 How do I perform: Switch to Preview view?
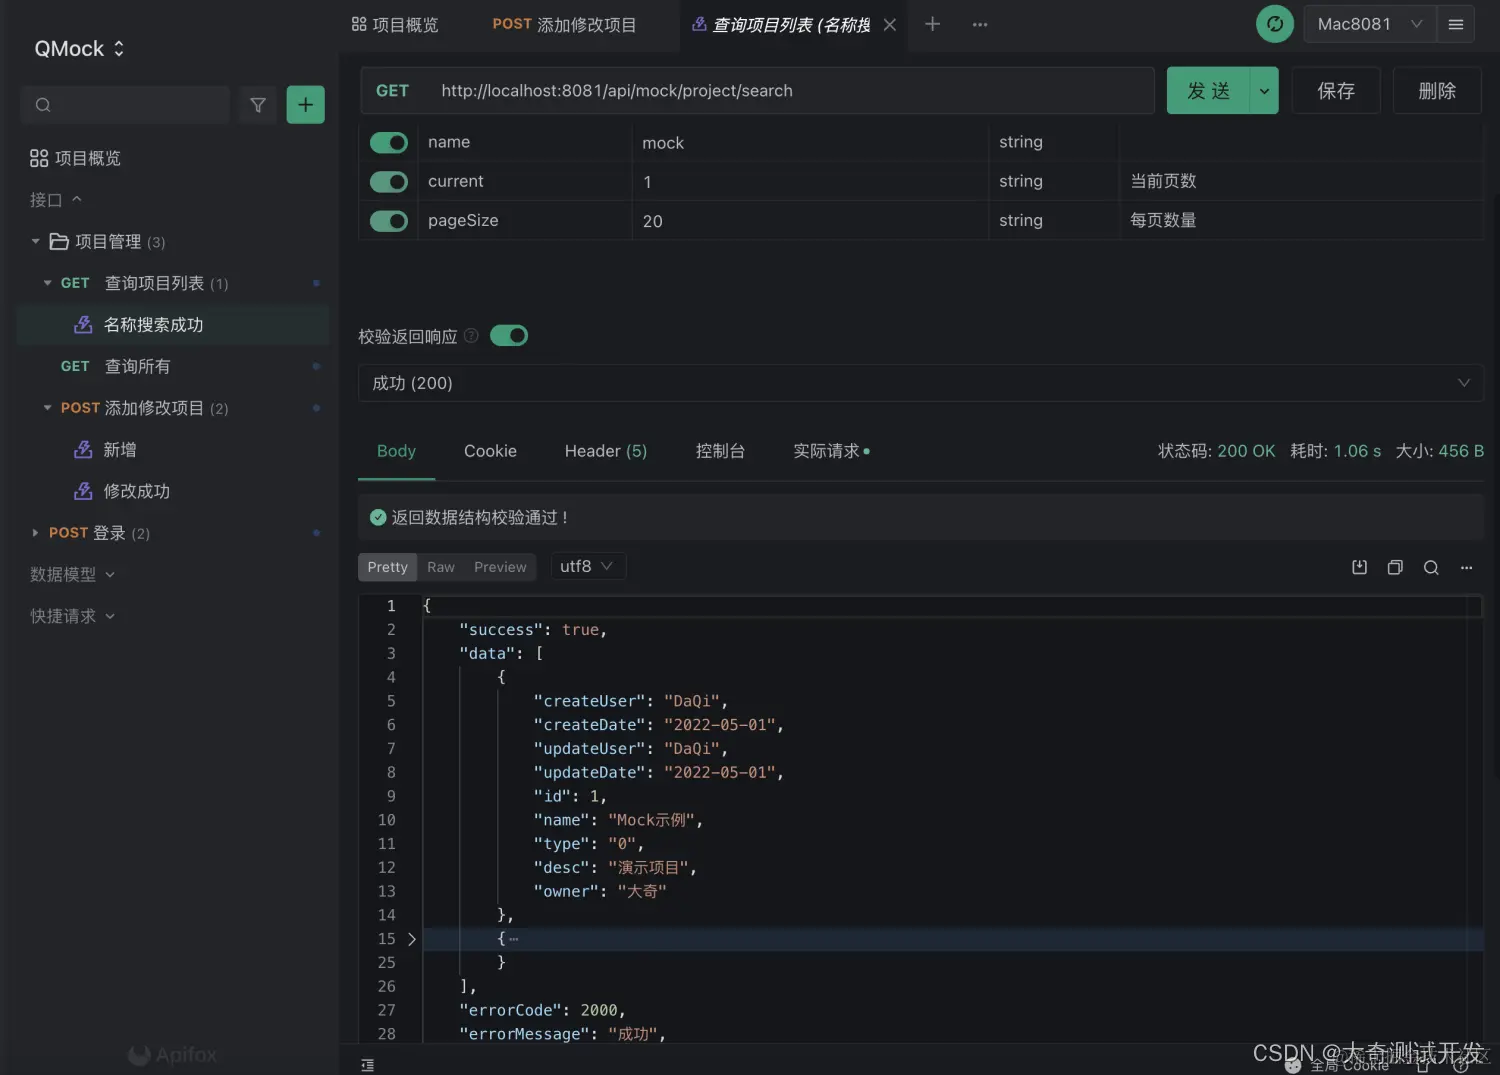(x=500, y=567)
